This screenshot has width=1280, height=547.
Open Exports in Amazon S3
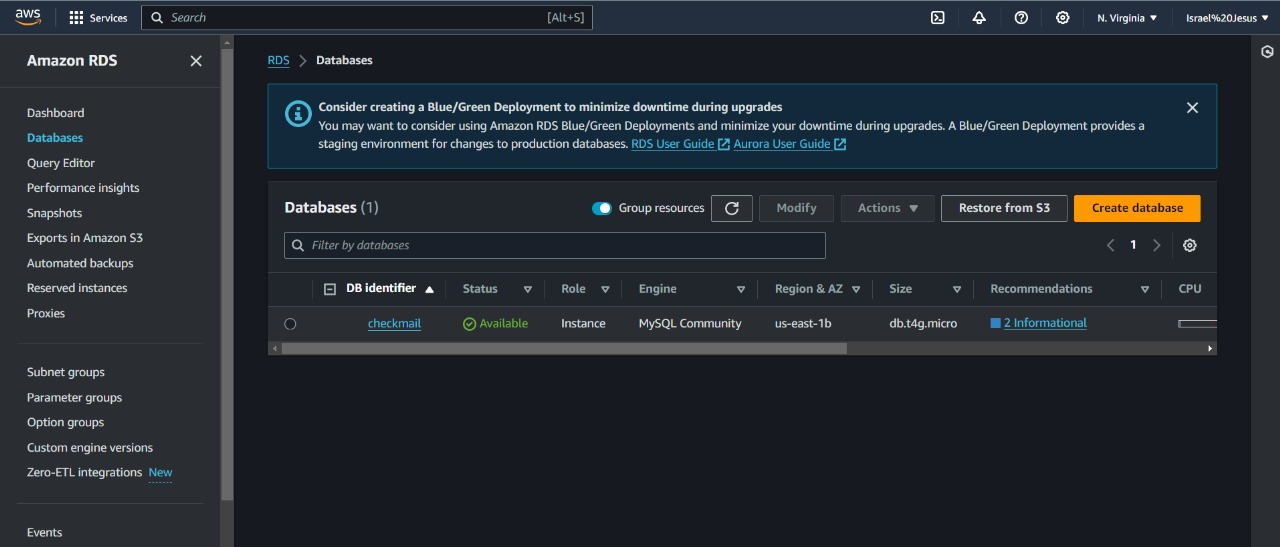coord(85,238)
